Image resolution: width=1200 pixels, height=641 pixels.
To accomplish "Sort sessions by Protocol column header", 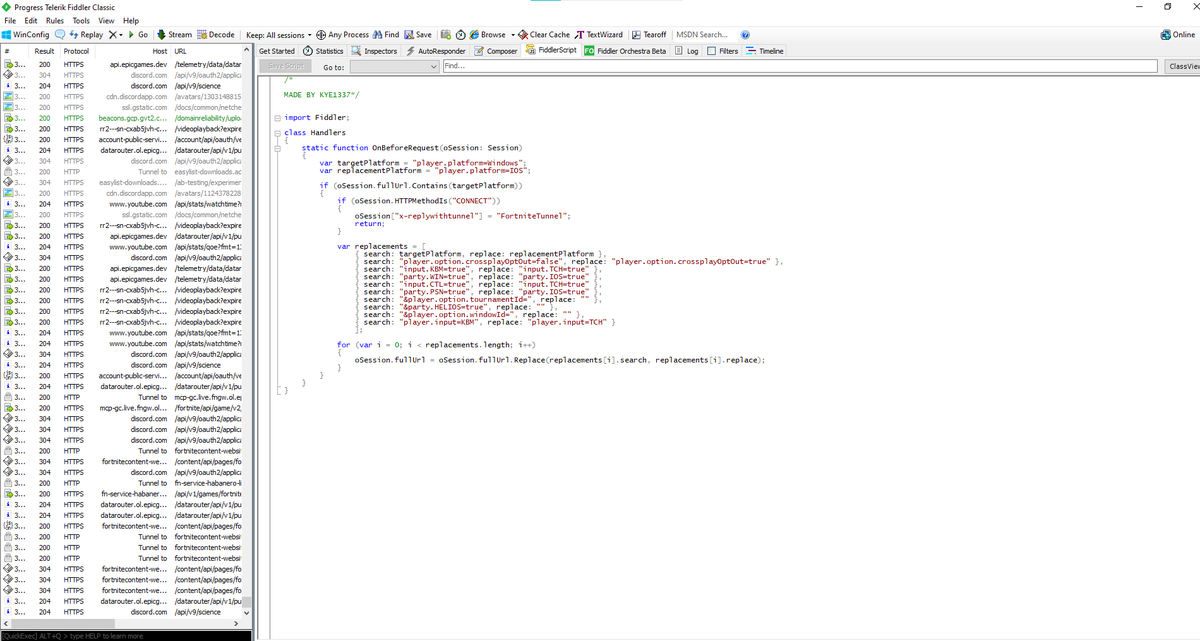I will [76, 51].
